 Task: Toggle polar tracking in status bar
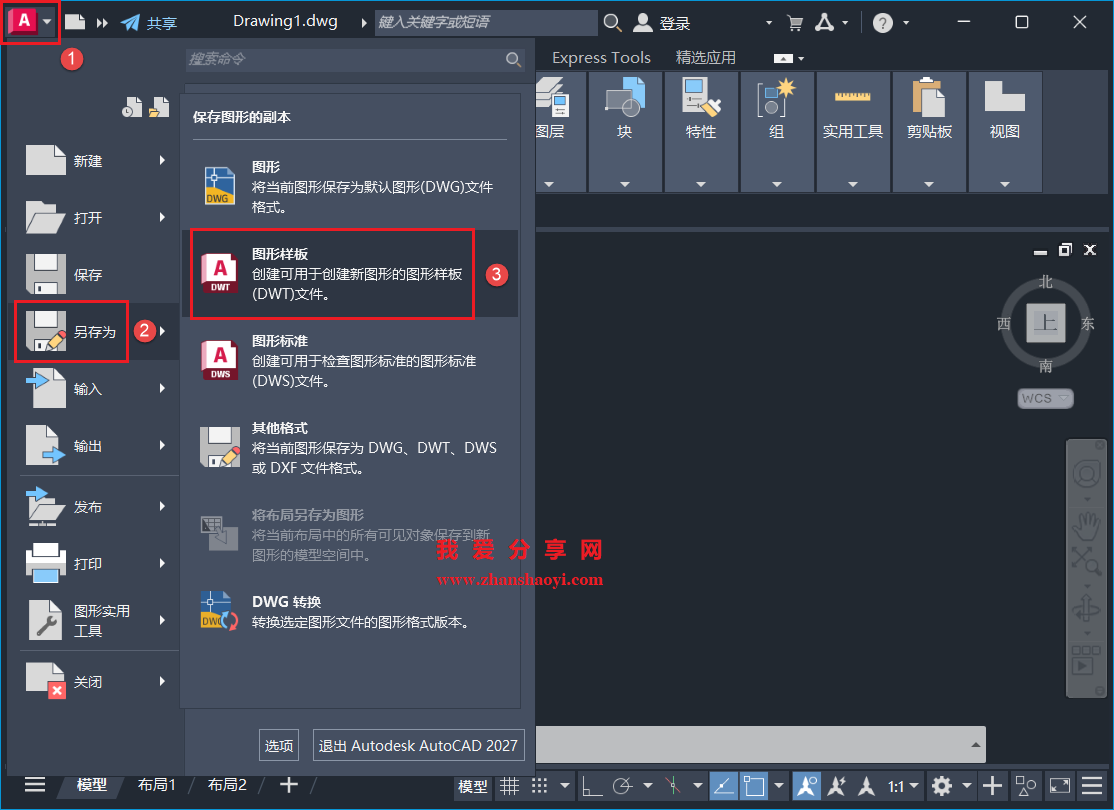pyautogui.click(x=623, y=786)
